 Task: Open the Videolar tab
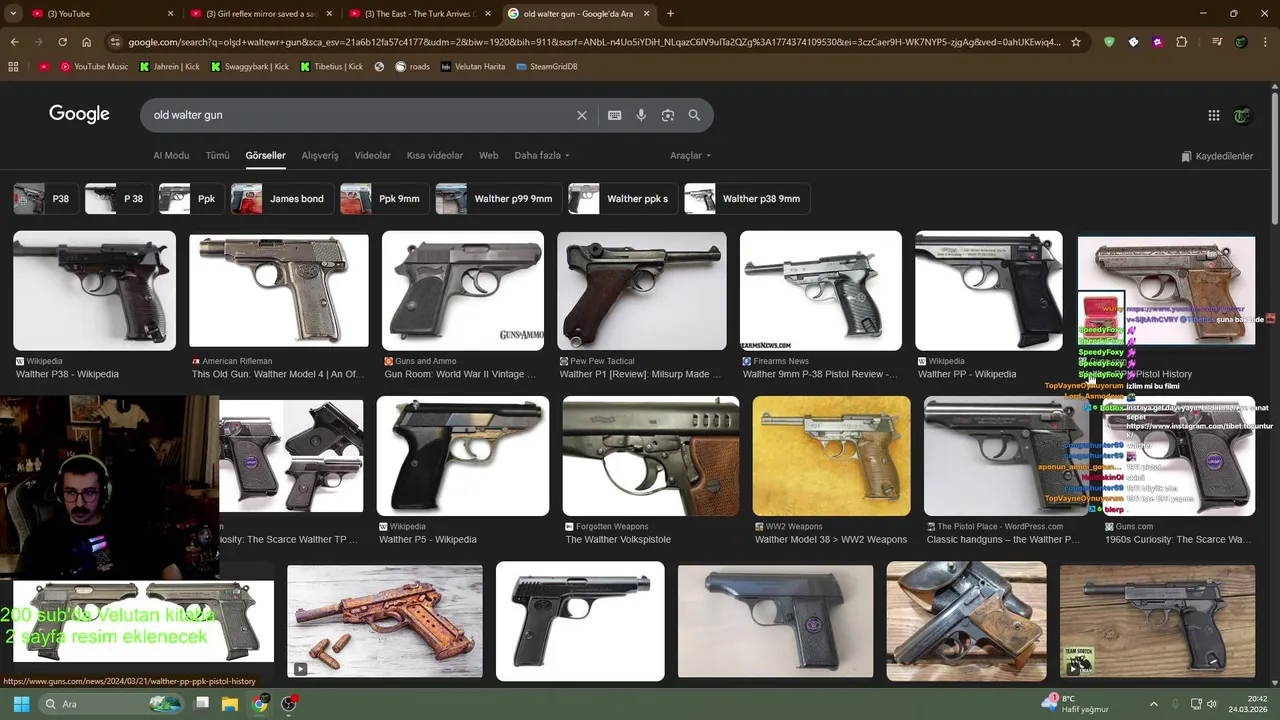pos(373,155)
